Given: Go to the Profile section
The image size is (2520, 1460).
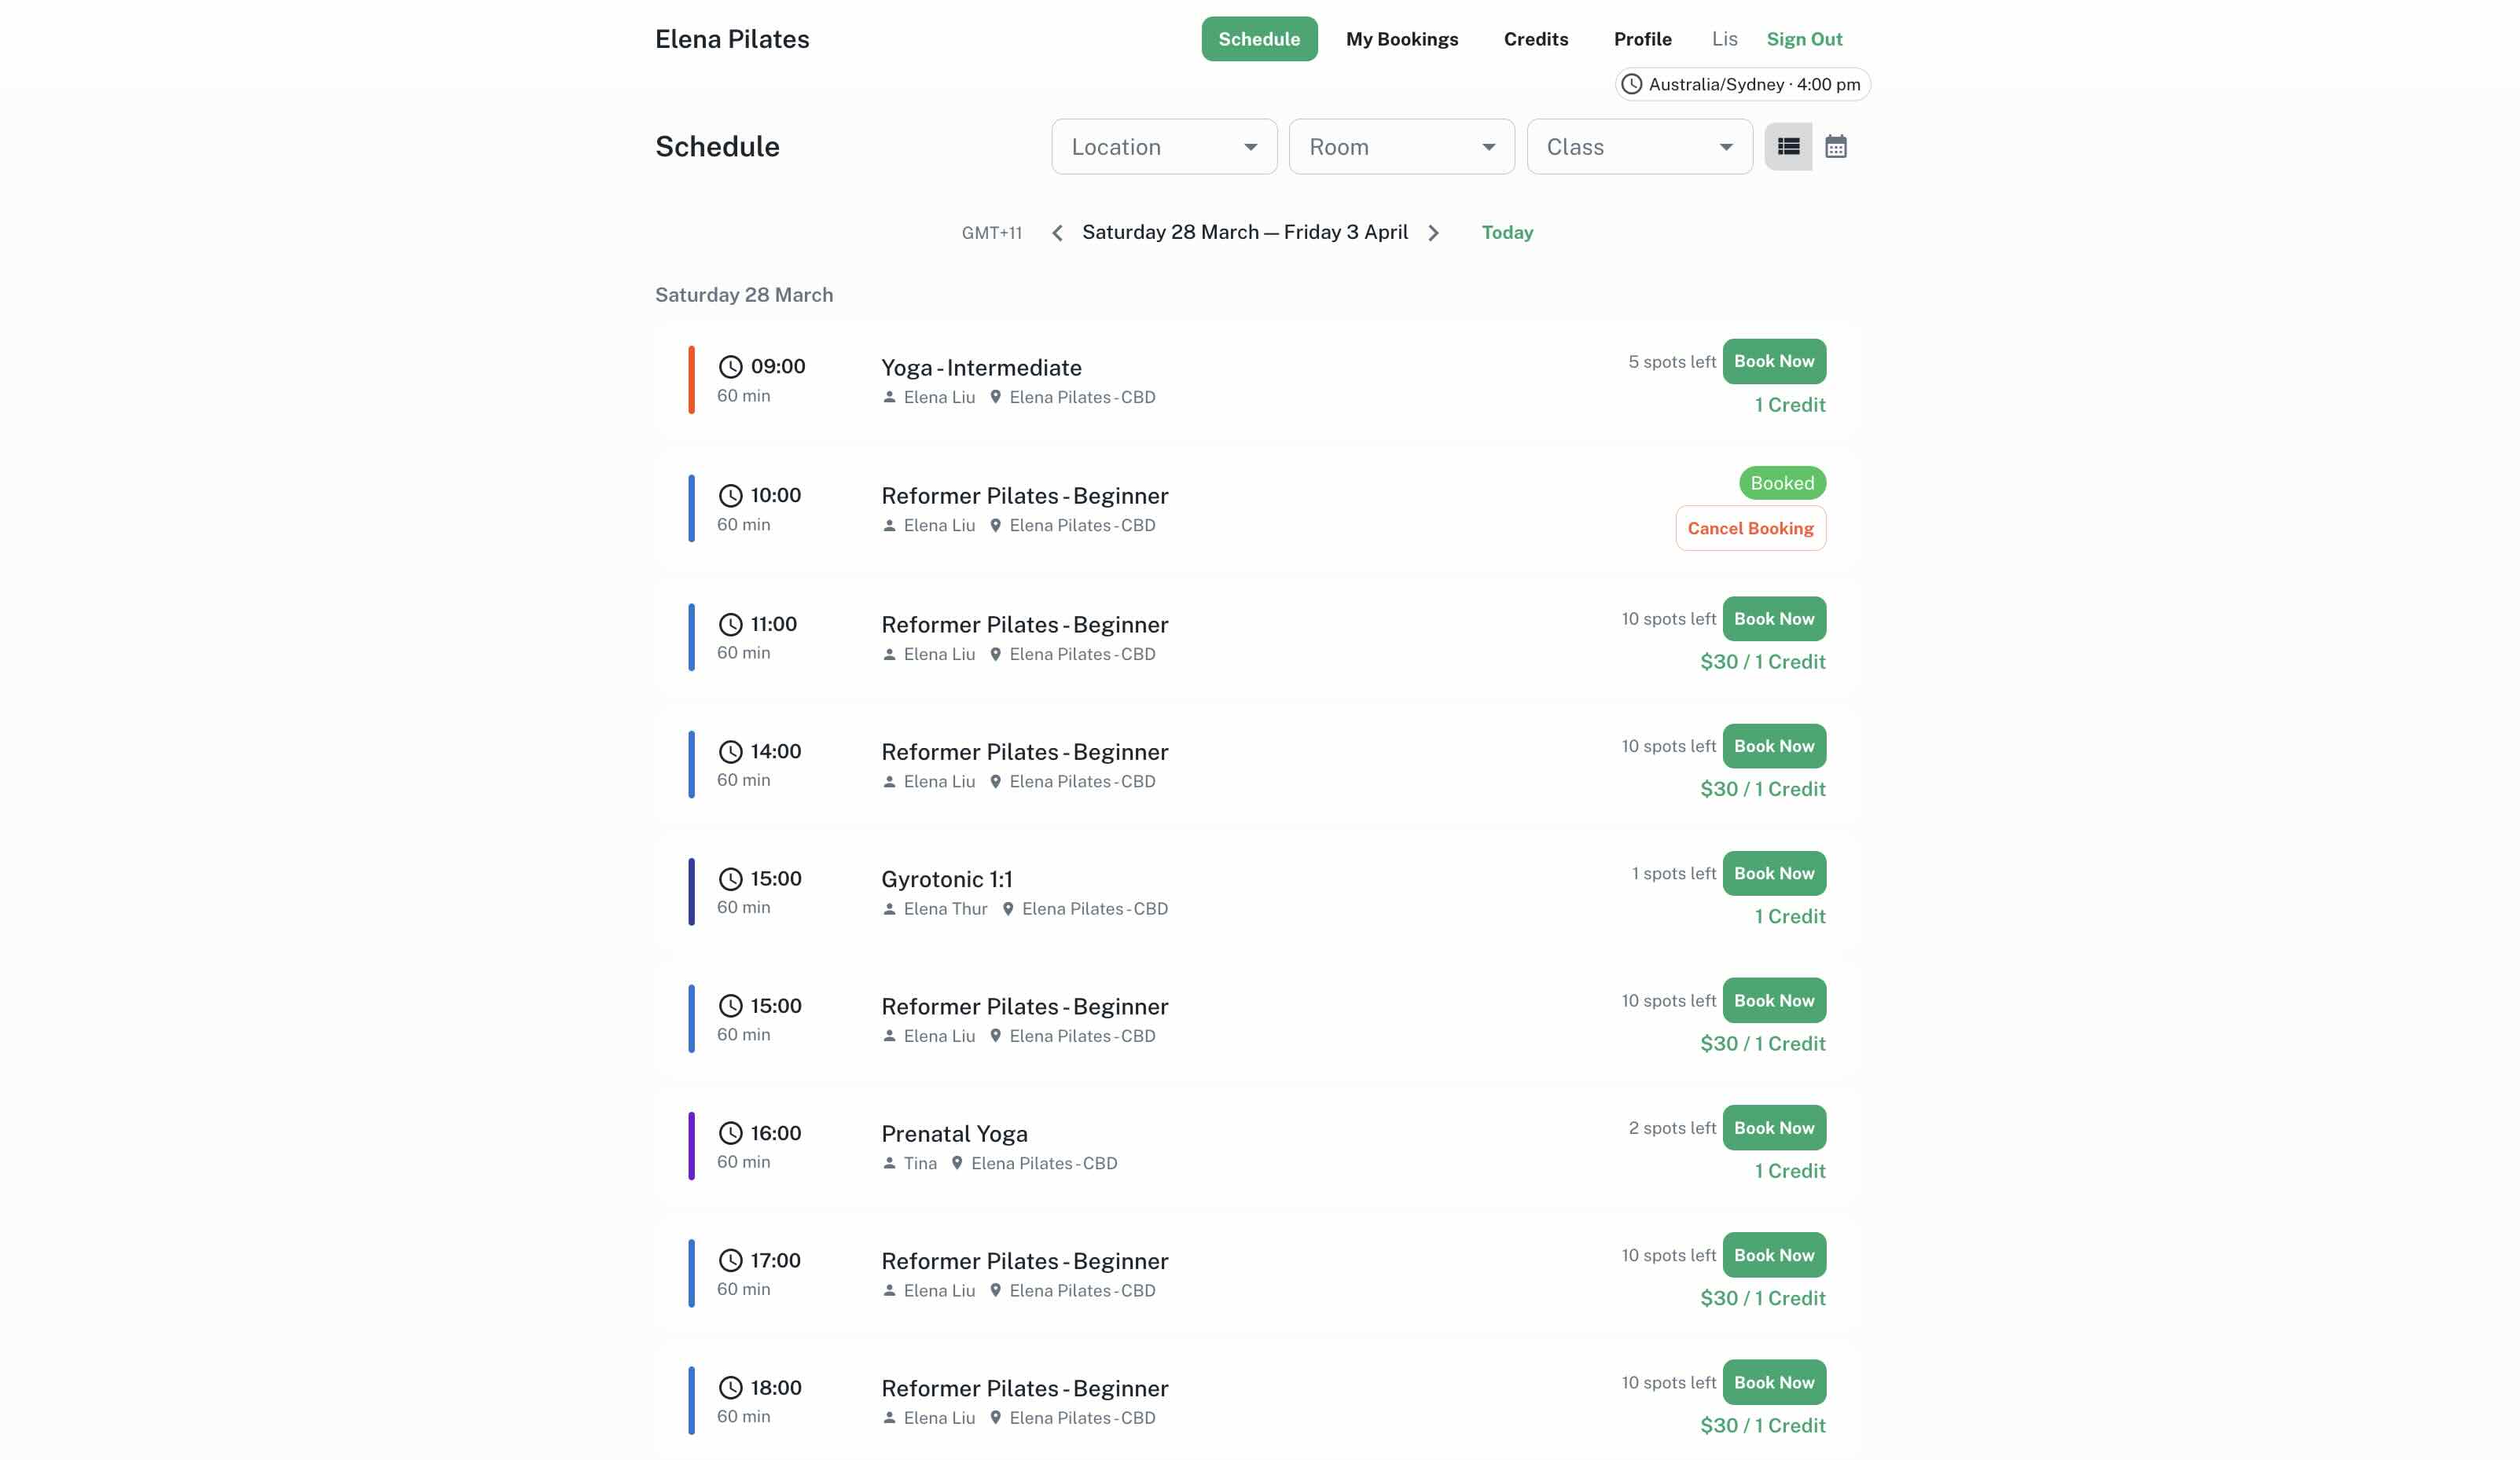Looking at the screenshot, I should click(1642, 39).
